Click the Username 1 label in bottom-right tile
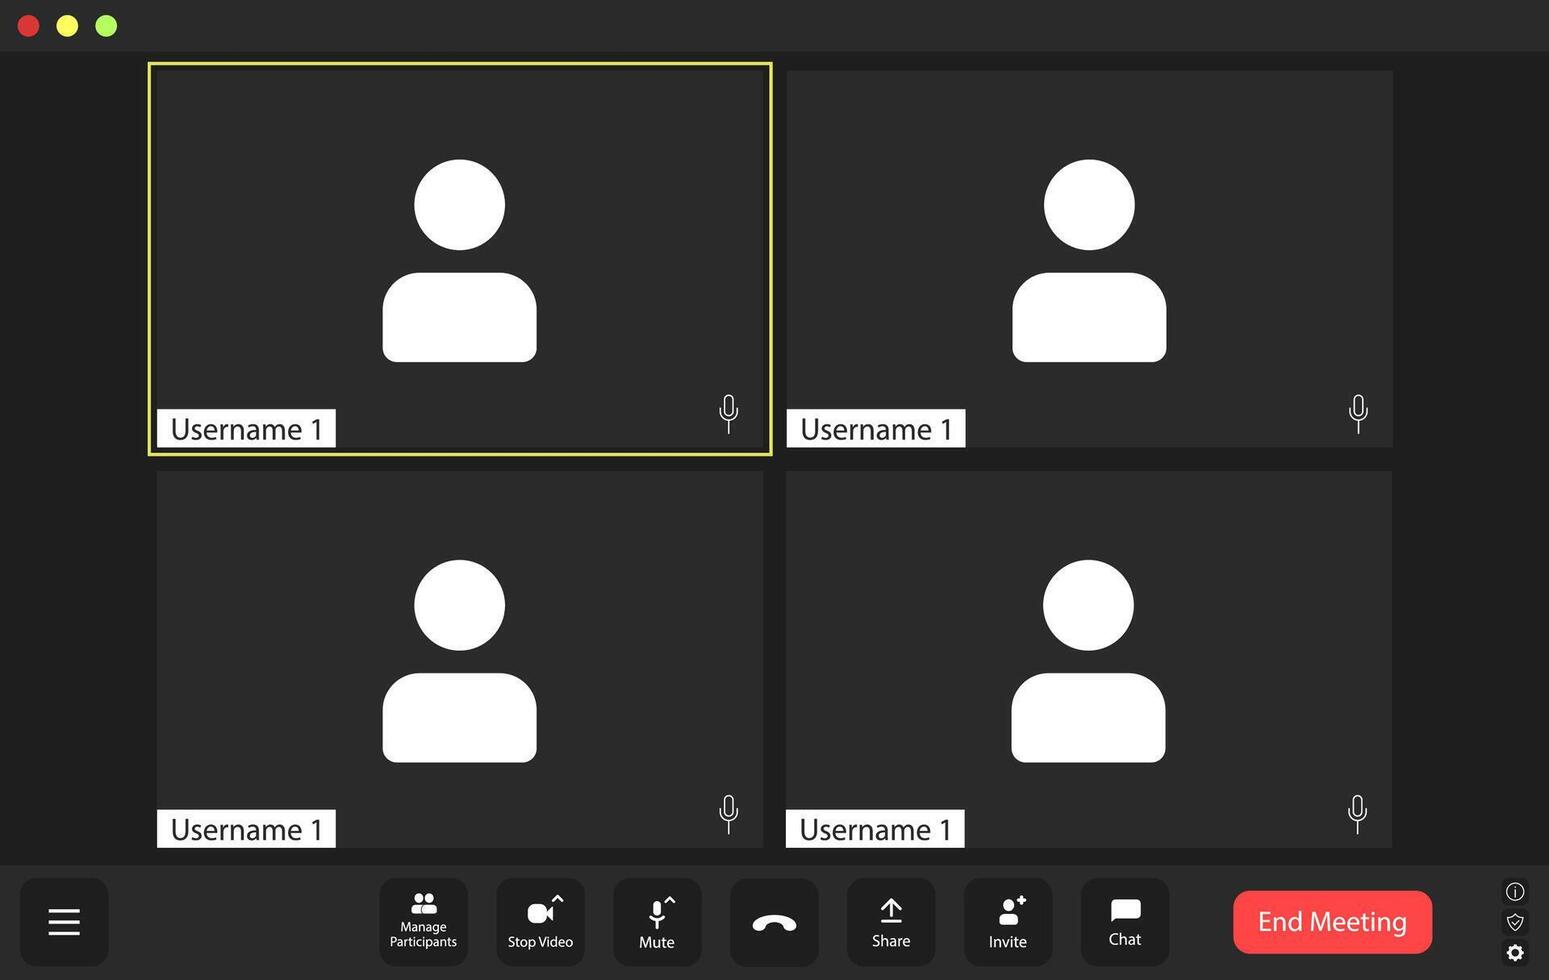1549x980 pixels. point(875,829)
